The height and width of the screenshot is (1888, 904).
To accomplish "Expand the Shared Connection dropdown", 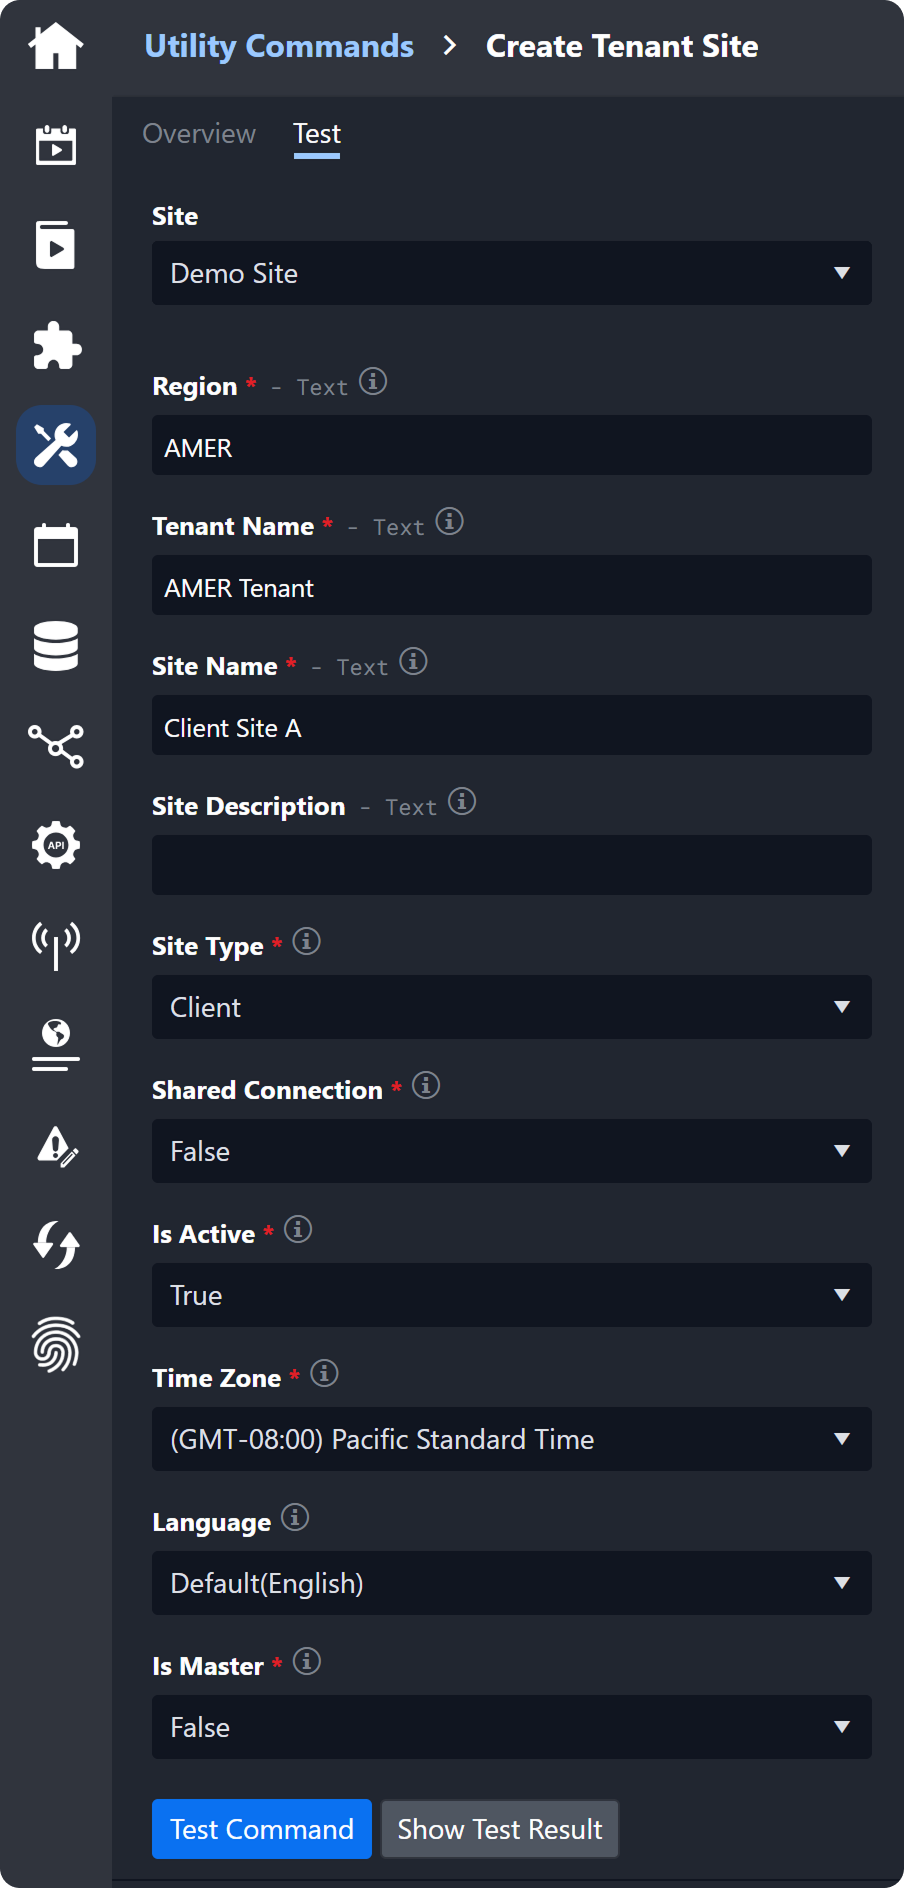I will pos(511,1151).
